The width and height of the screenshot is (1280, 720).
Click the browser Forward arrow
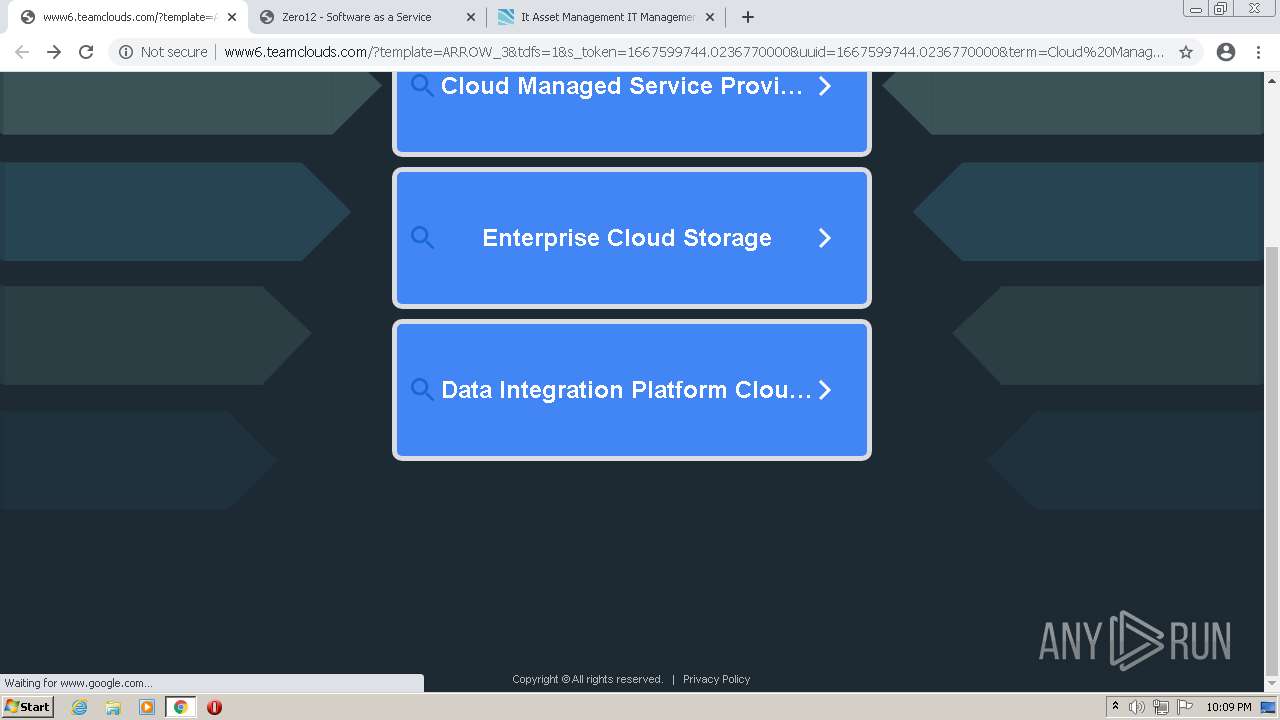(54, 52)
